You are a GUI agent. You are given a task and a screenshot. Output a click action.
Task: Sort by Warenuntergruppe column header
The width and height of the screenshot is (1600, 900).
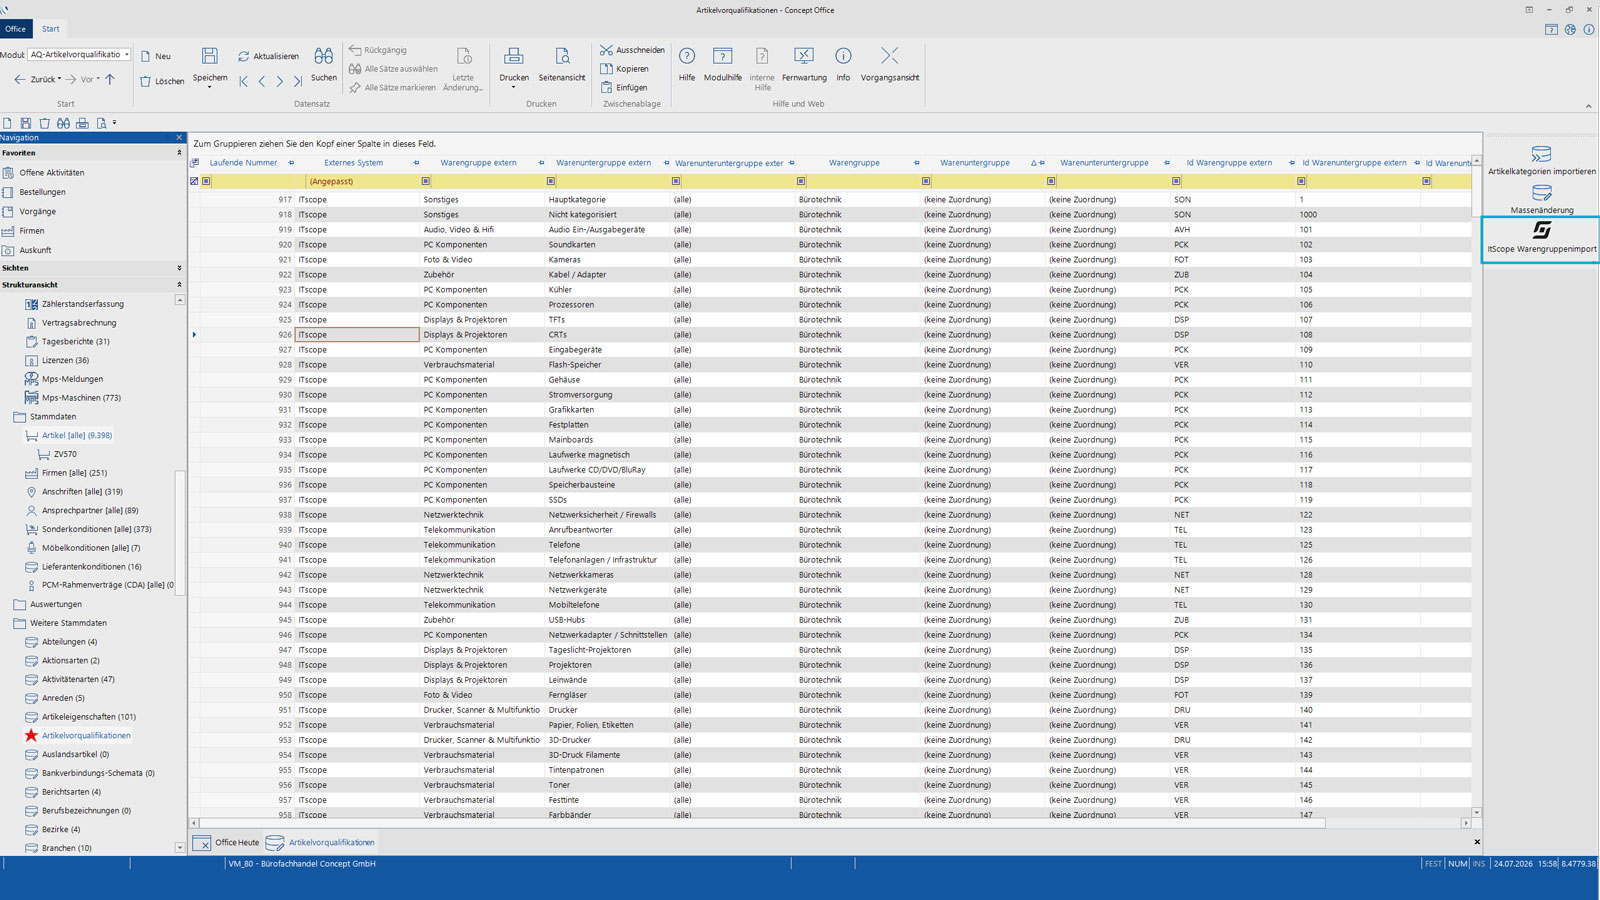click(974, 163)
